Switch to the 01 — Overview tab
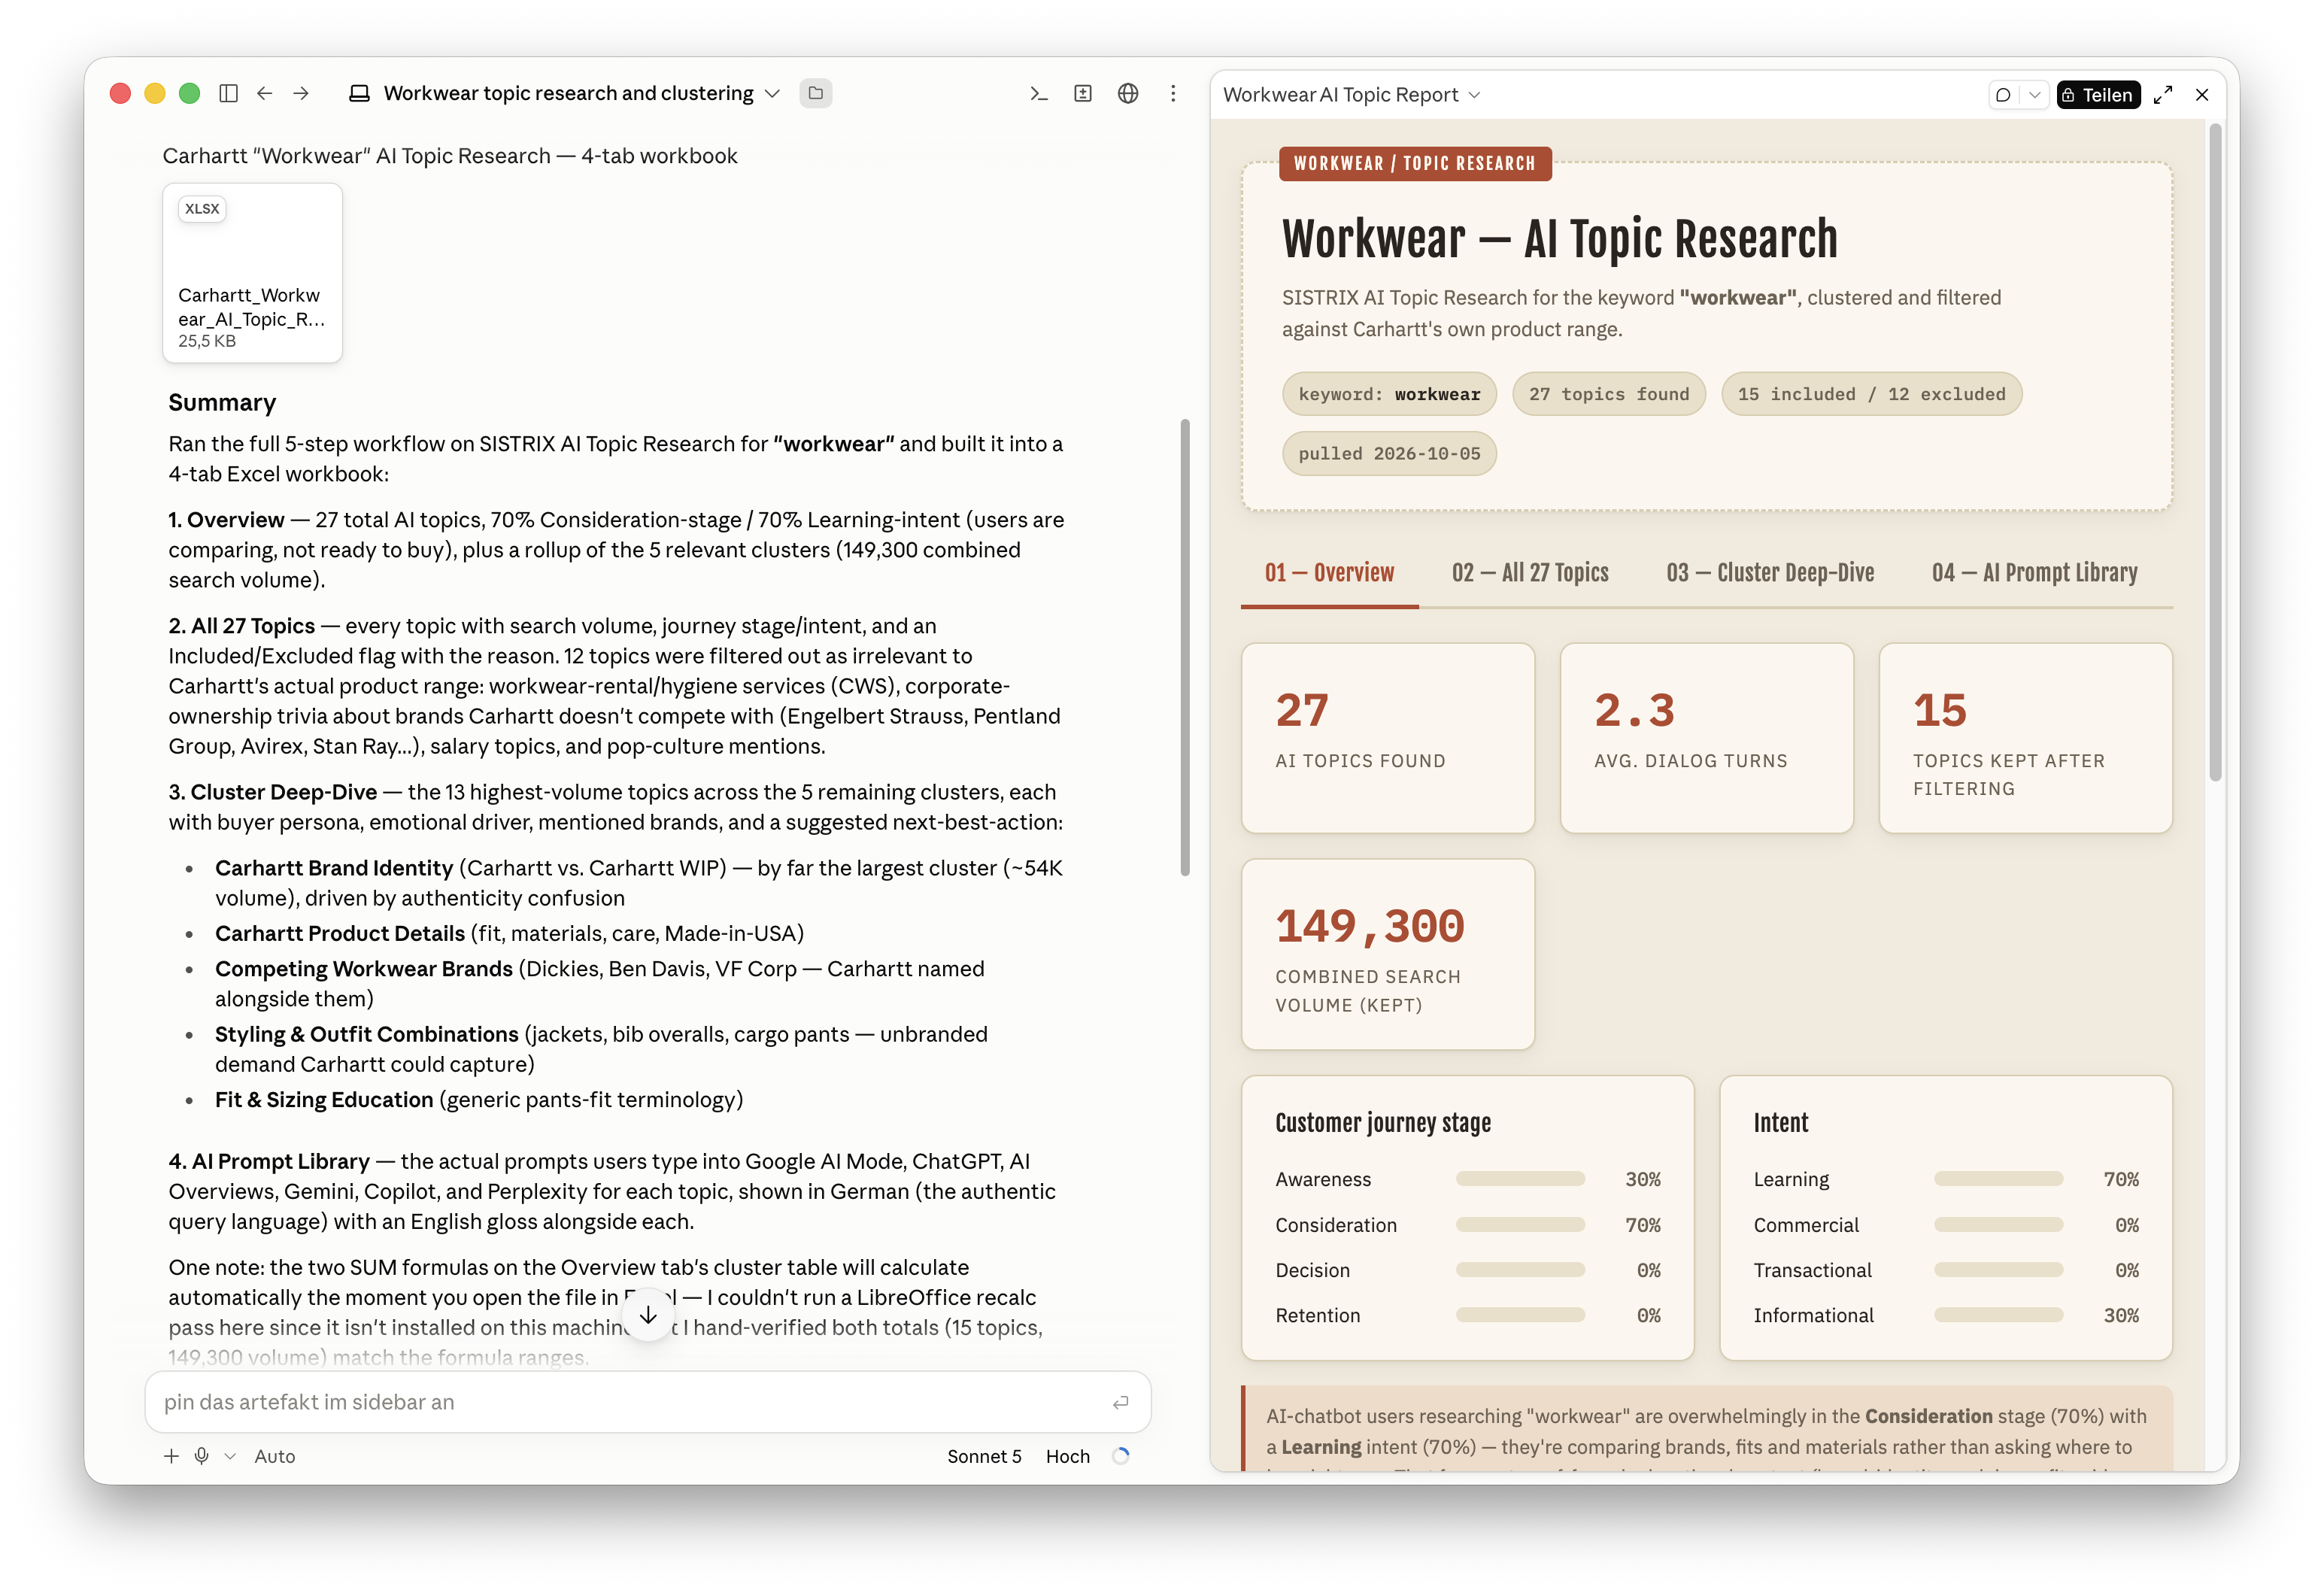This screenshot has width=2324, height=1596. (1329, 573)
